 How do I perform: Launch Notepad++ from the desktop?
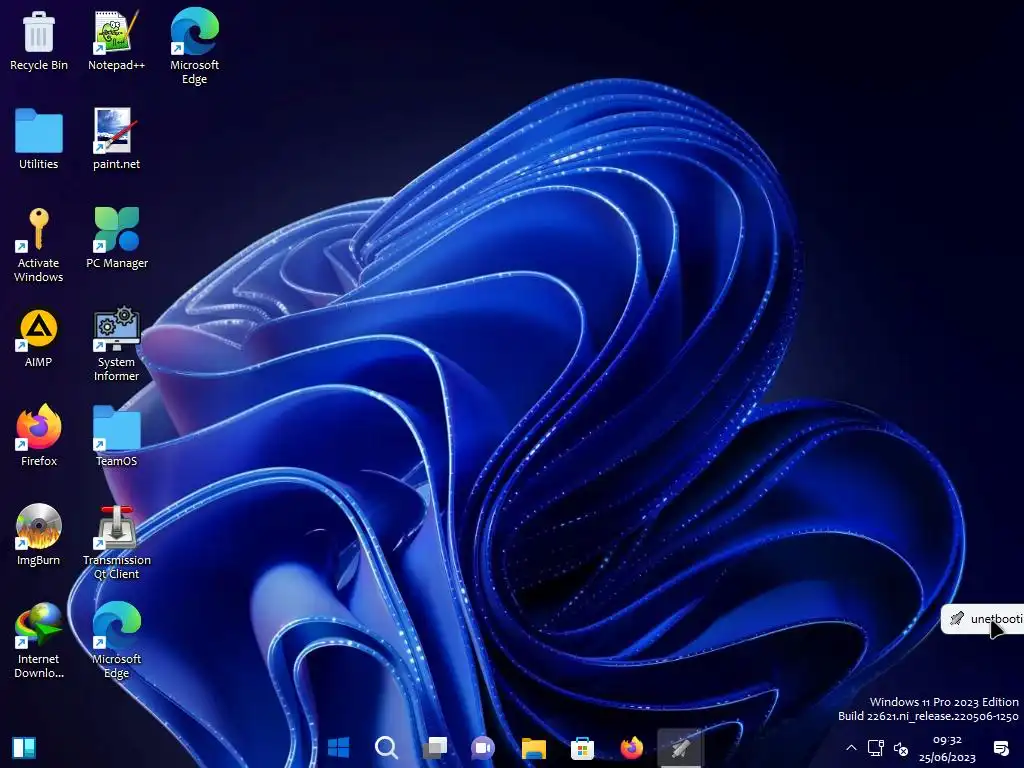tap(116, 41)
